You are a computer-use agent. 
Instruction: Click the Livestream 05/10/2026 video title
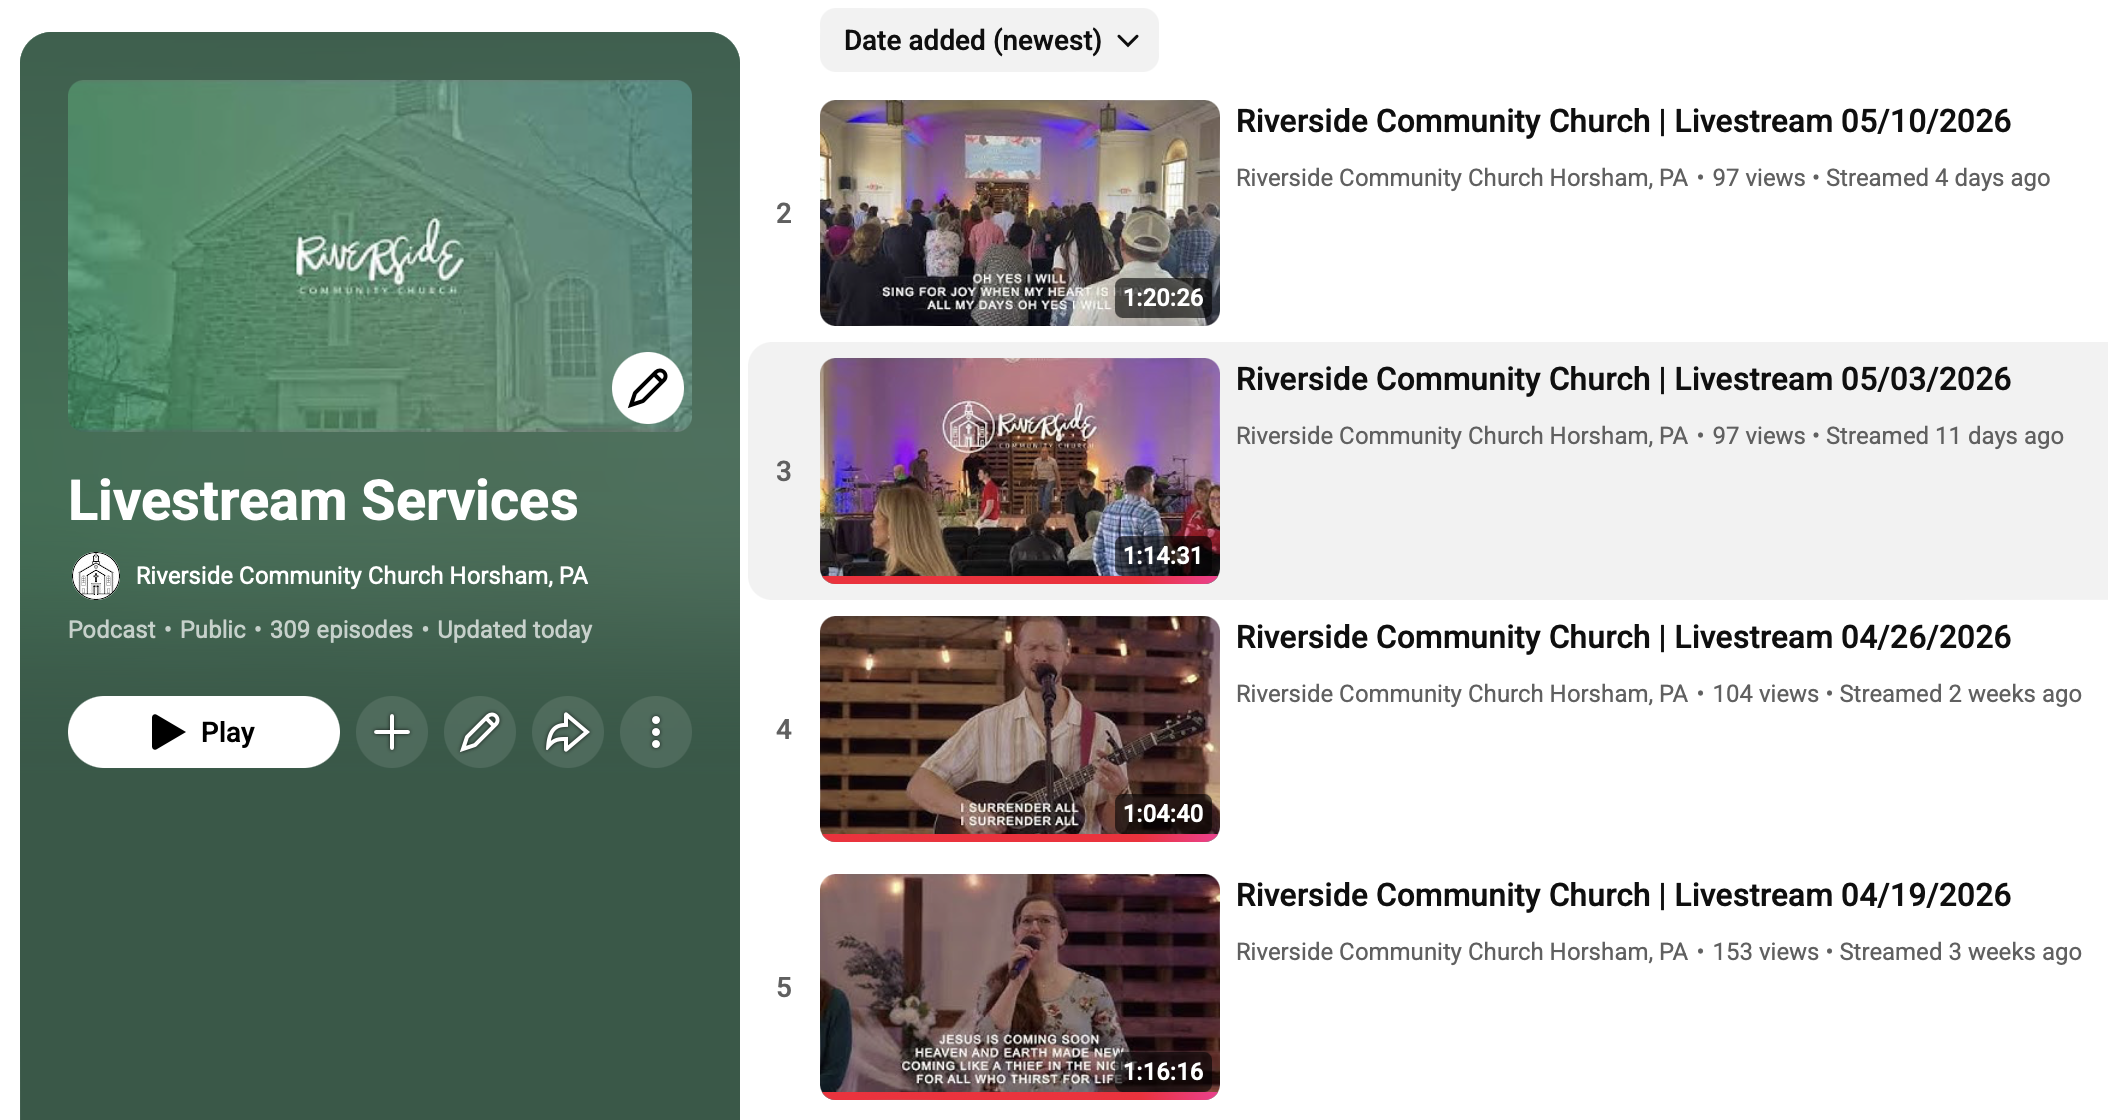coord(1623,121)
